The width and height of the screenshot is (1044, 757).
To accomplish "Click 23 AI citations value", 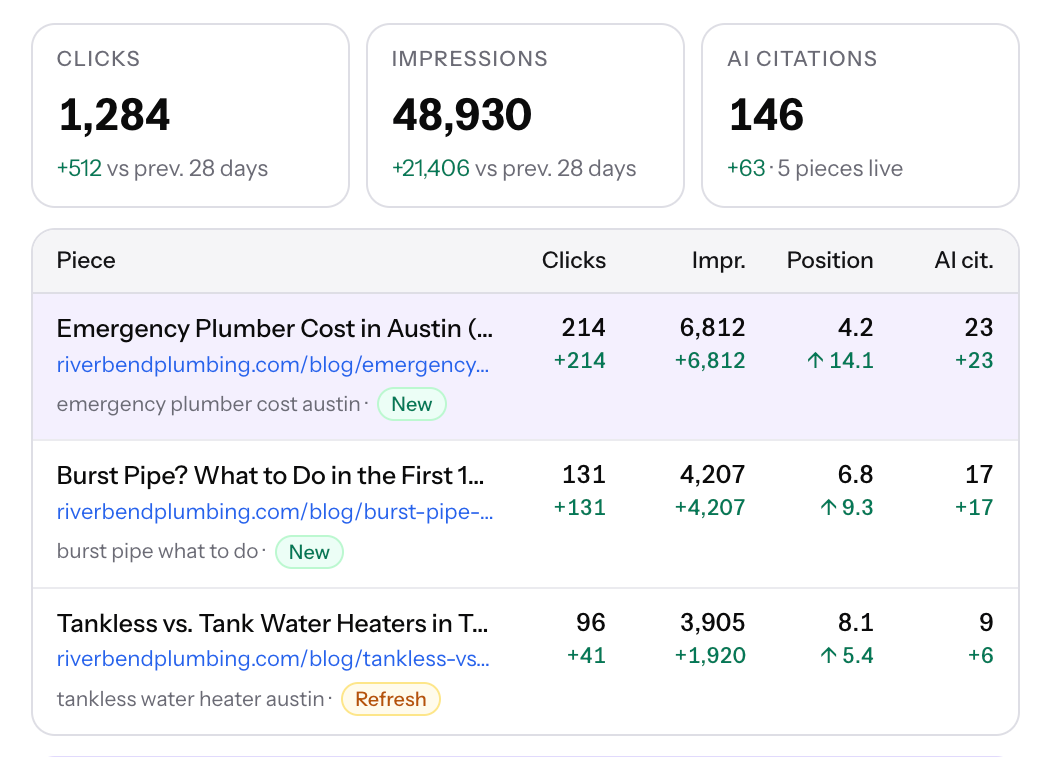I will pyautogui.click(x=979, y=328).
